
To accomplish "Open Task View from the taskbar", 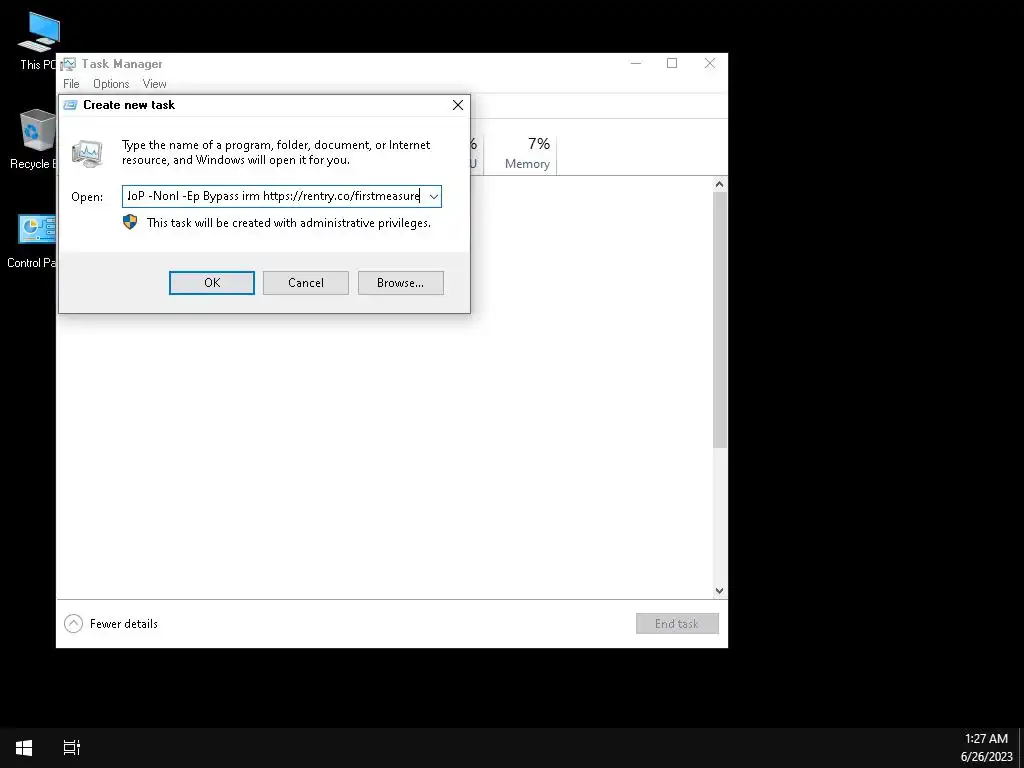I will point(71,748).
